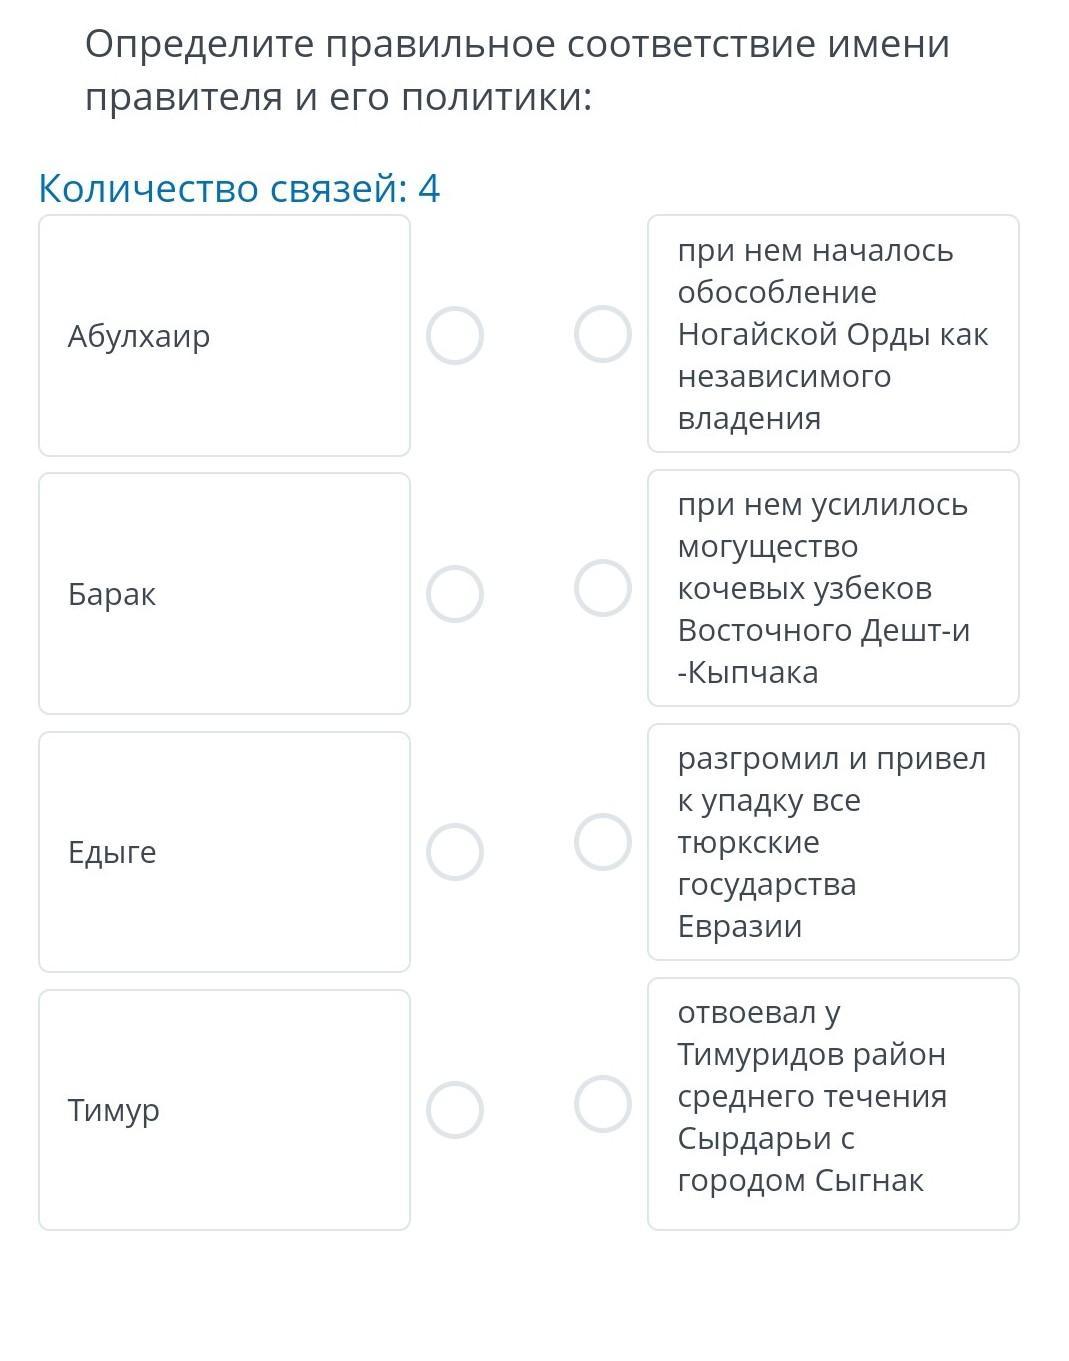Click the Тимур ruler card
The width and height of the screenshot is (1069, 1361).
click(224, 1110)
